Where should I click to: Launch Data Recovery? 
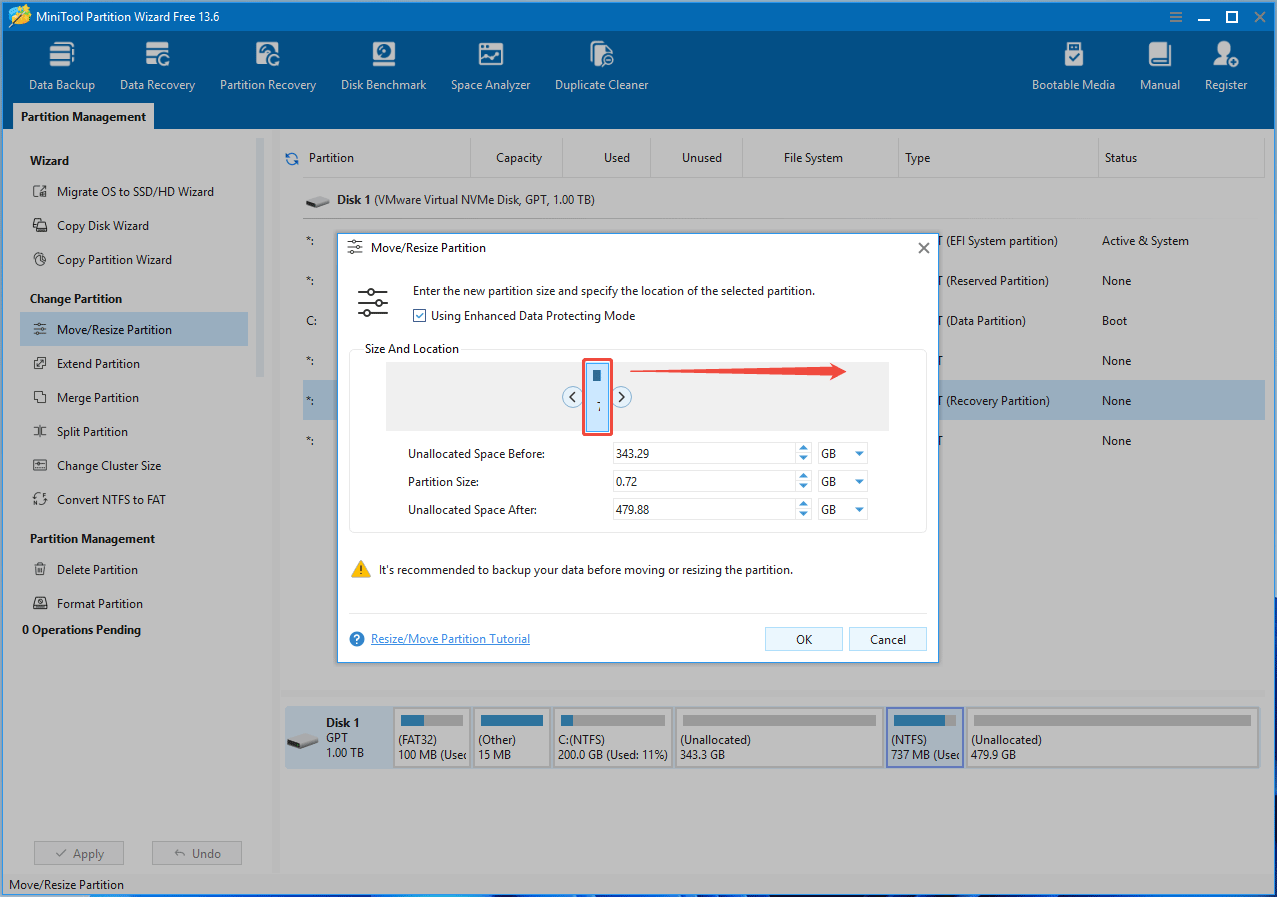pos(156,63)
